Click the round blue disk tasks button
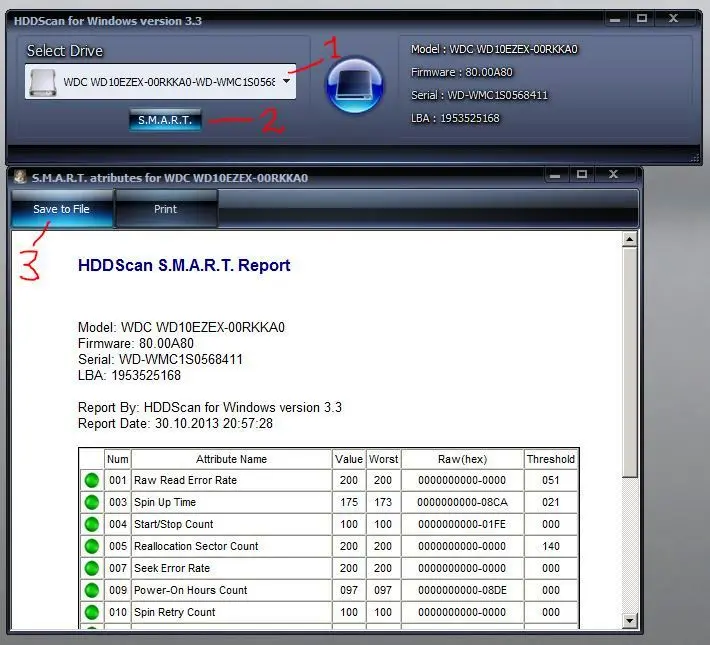 (x=355, y=85)
